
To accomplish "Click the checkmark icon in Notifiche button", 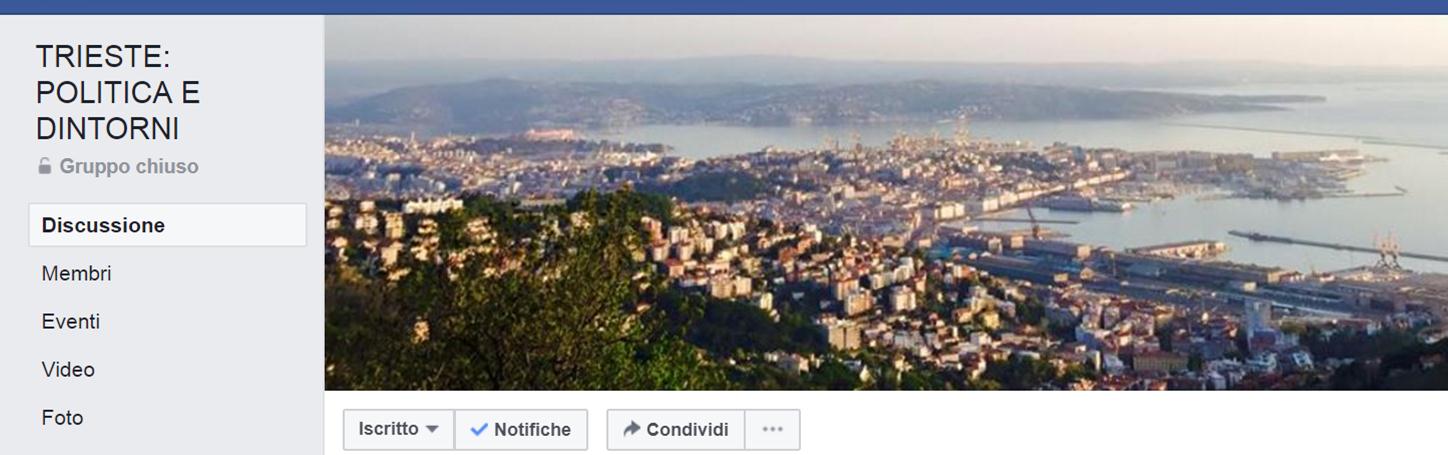I will (479, 430).
